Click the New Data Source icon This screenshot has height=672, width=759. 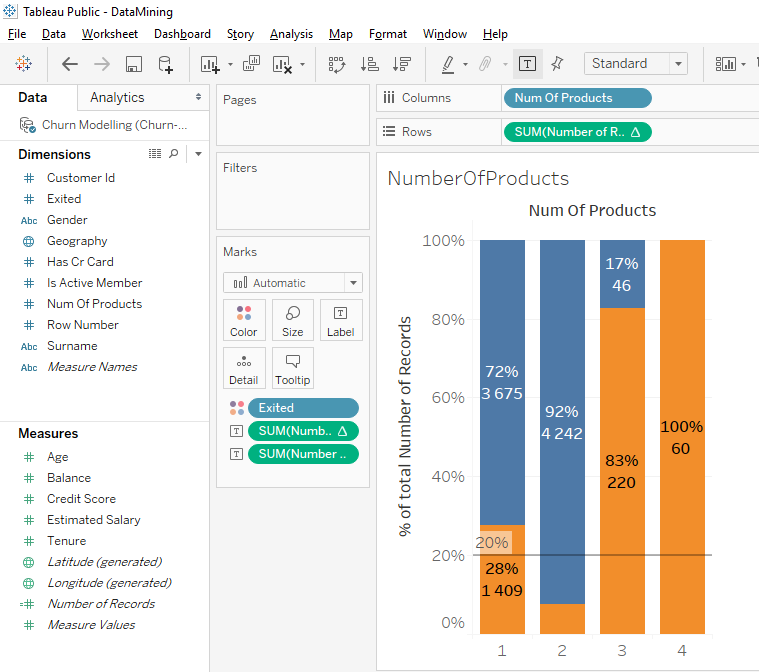(166, 64)
